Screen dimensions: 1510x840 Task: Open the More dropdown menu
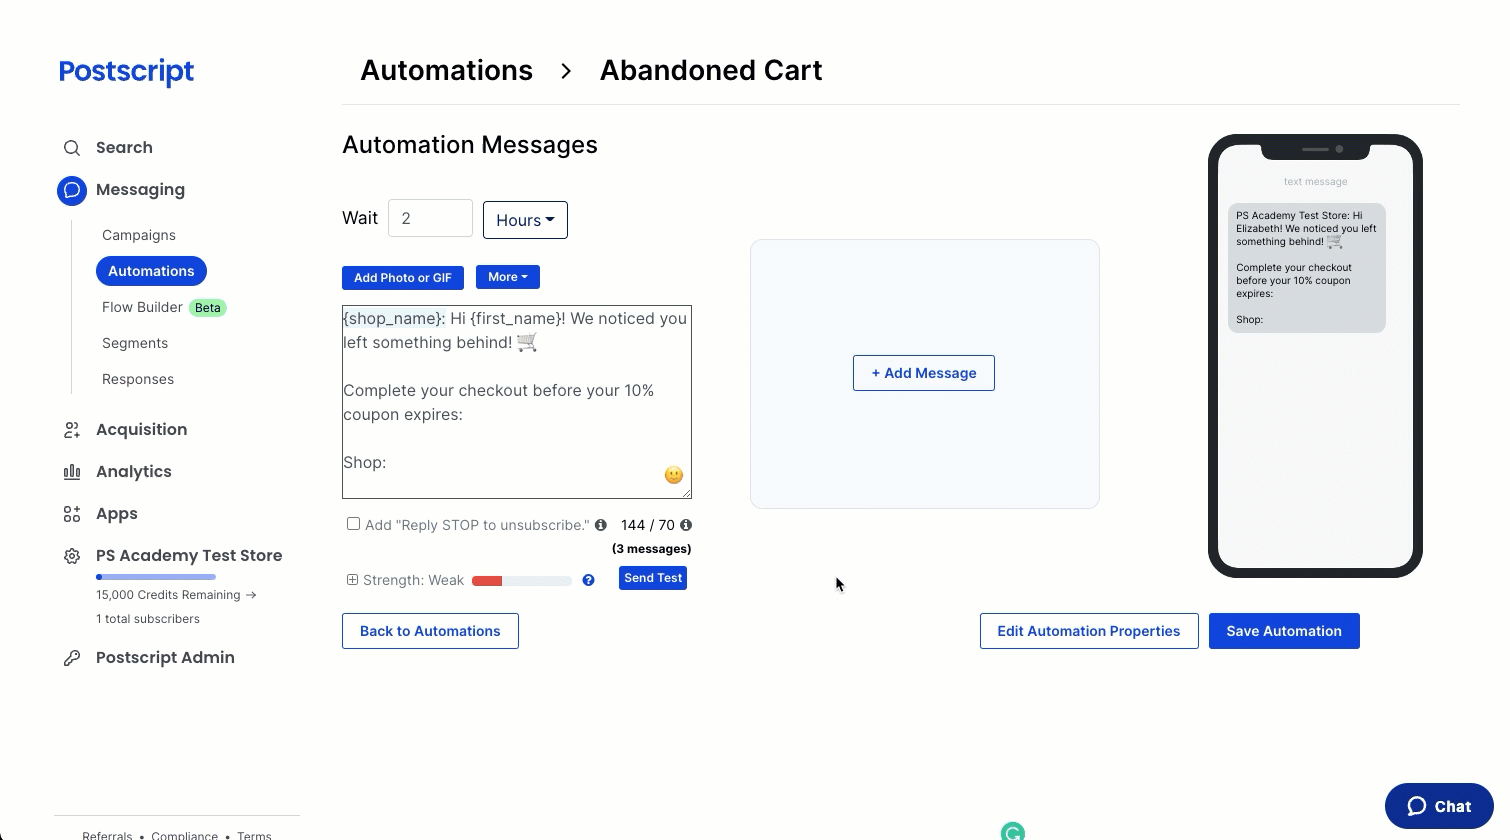[x=508, y=277]
